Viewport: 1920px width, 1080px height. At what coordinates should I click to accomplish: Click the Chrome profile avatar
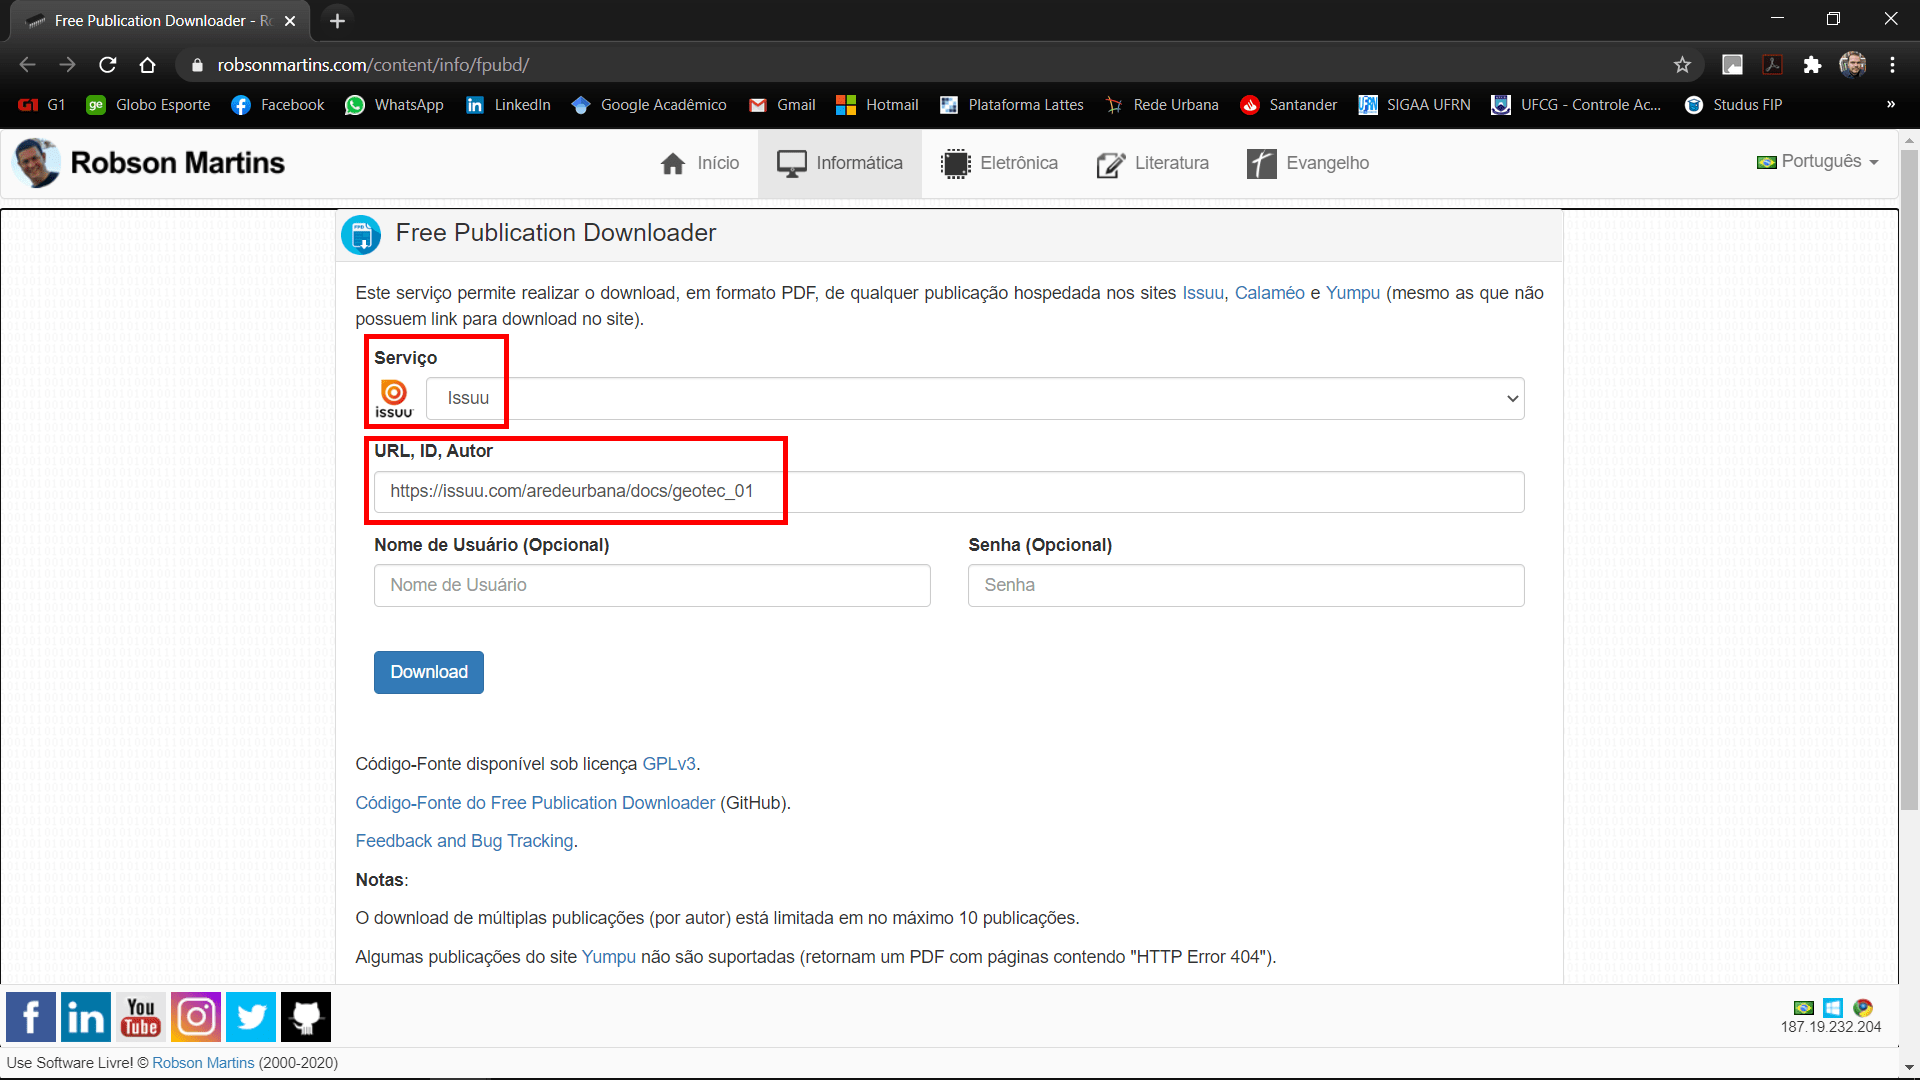point(1853,64)
